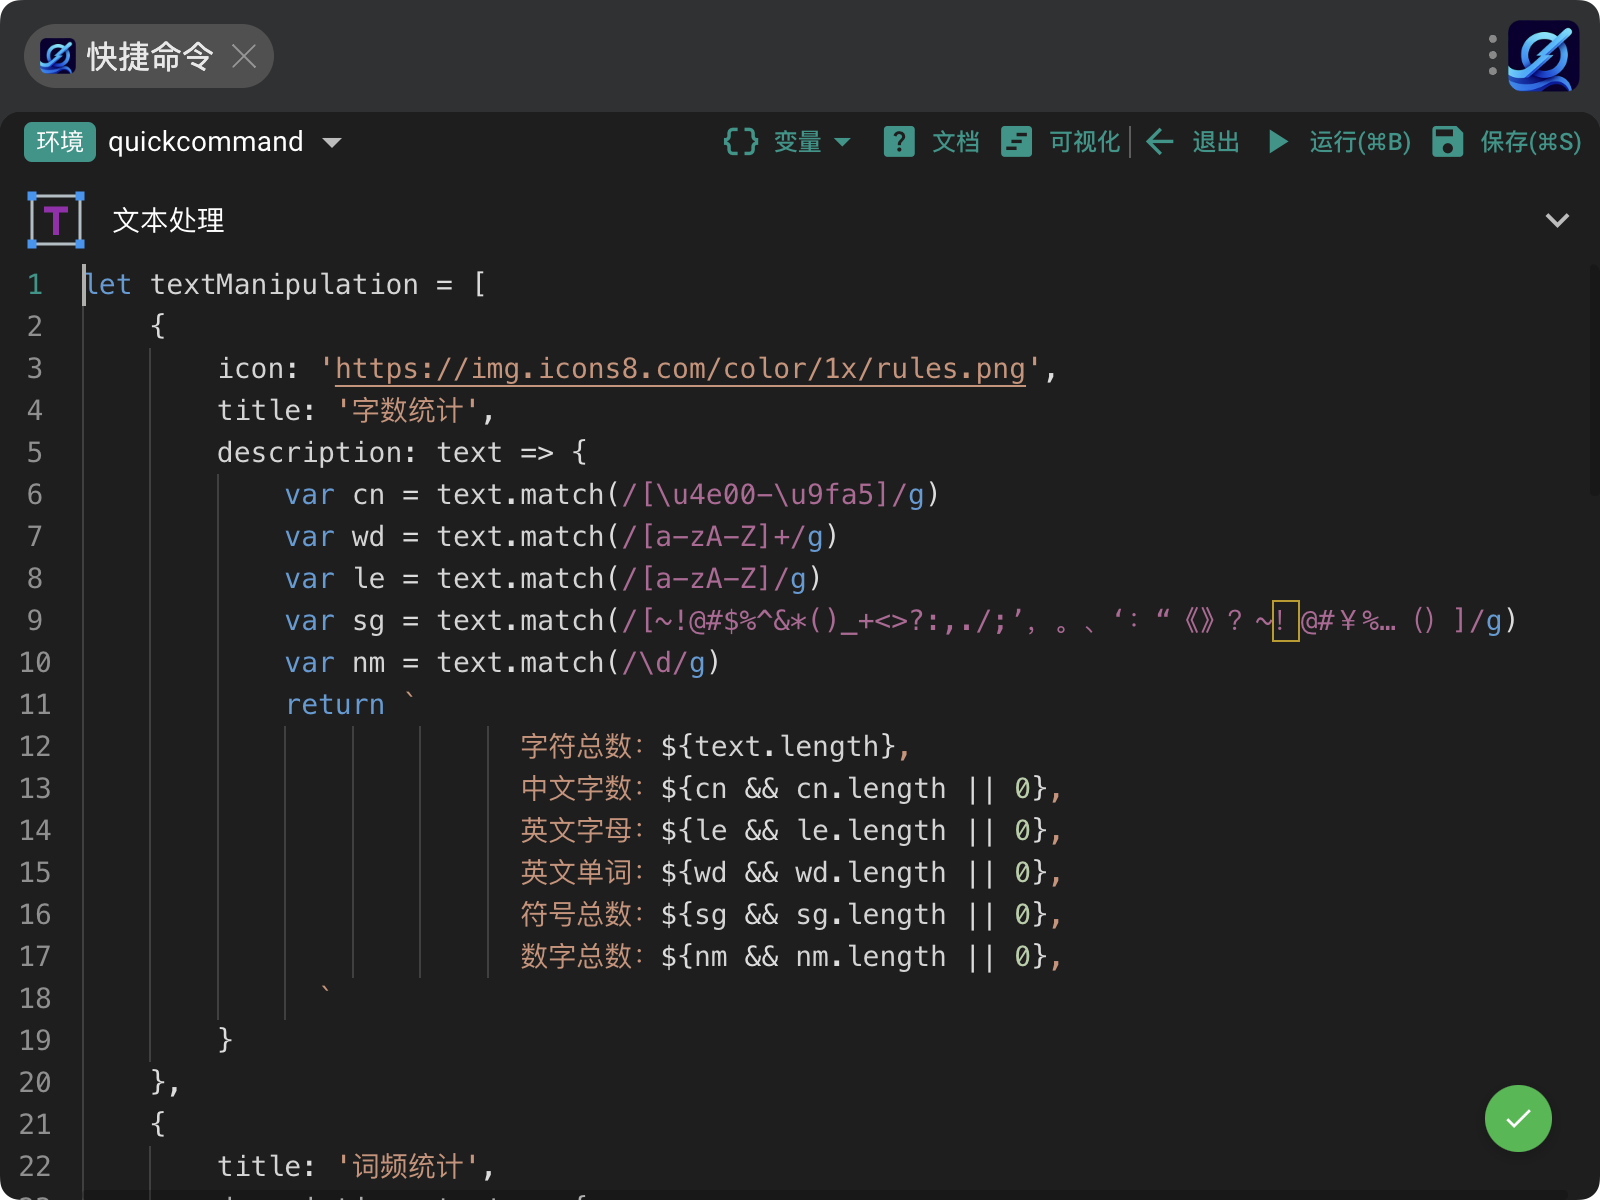This screenshot has width=1600, height=1200.
Task: Click the '数字总数' template line
Action: [x=791, y=957]
